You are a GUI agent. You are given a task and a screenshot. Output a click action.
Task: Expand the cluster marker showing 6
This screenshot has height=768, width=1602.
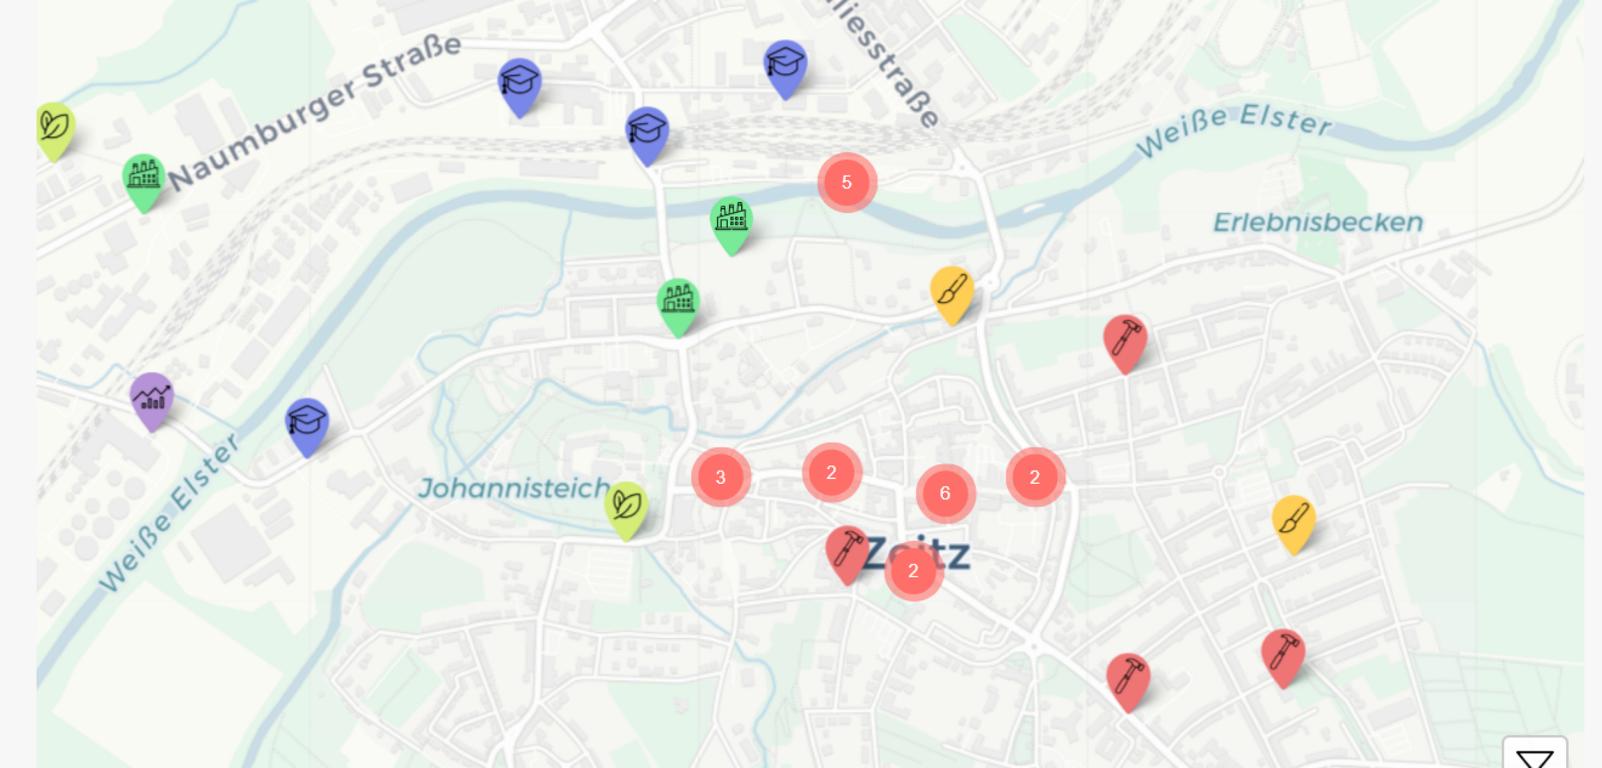945,493
